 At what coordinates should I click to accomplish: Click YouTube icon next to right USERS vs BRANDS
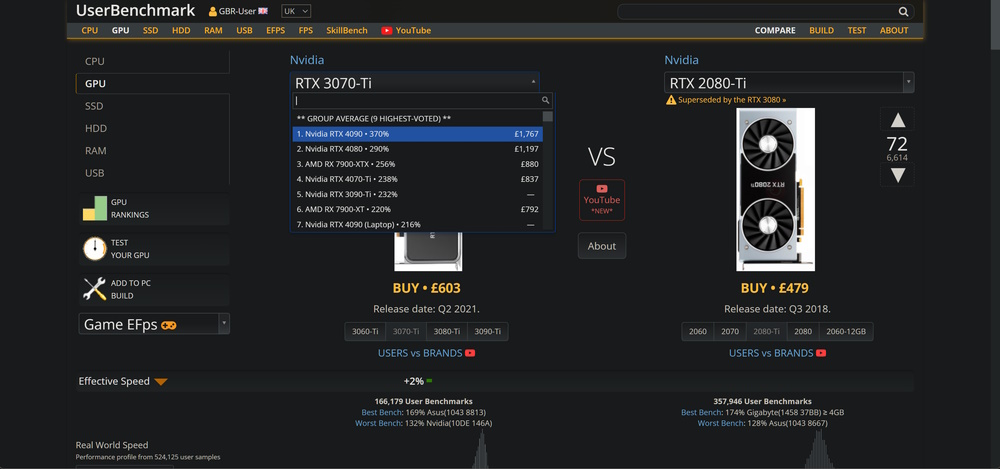821,353
